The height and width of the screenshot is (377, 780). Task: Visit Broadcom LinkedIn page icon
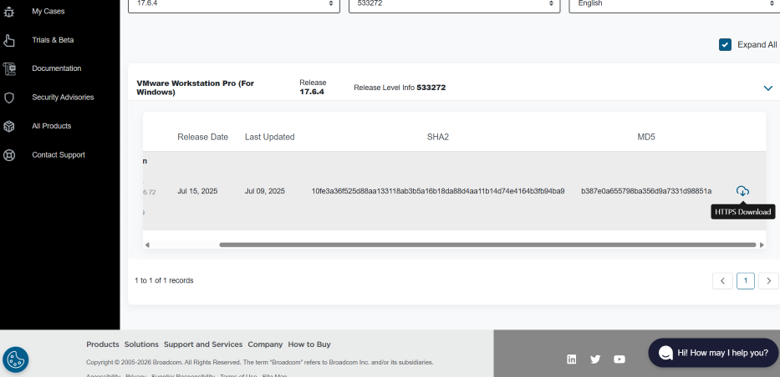(x=572, y=359)
